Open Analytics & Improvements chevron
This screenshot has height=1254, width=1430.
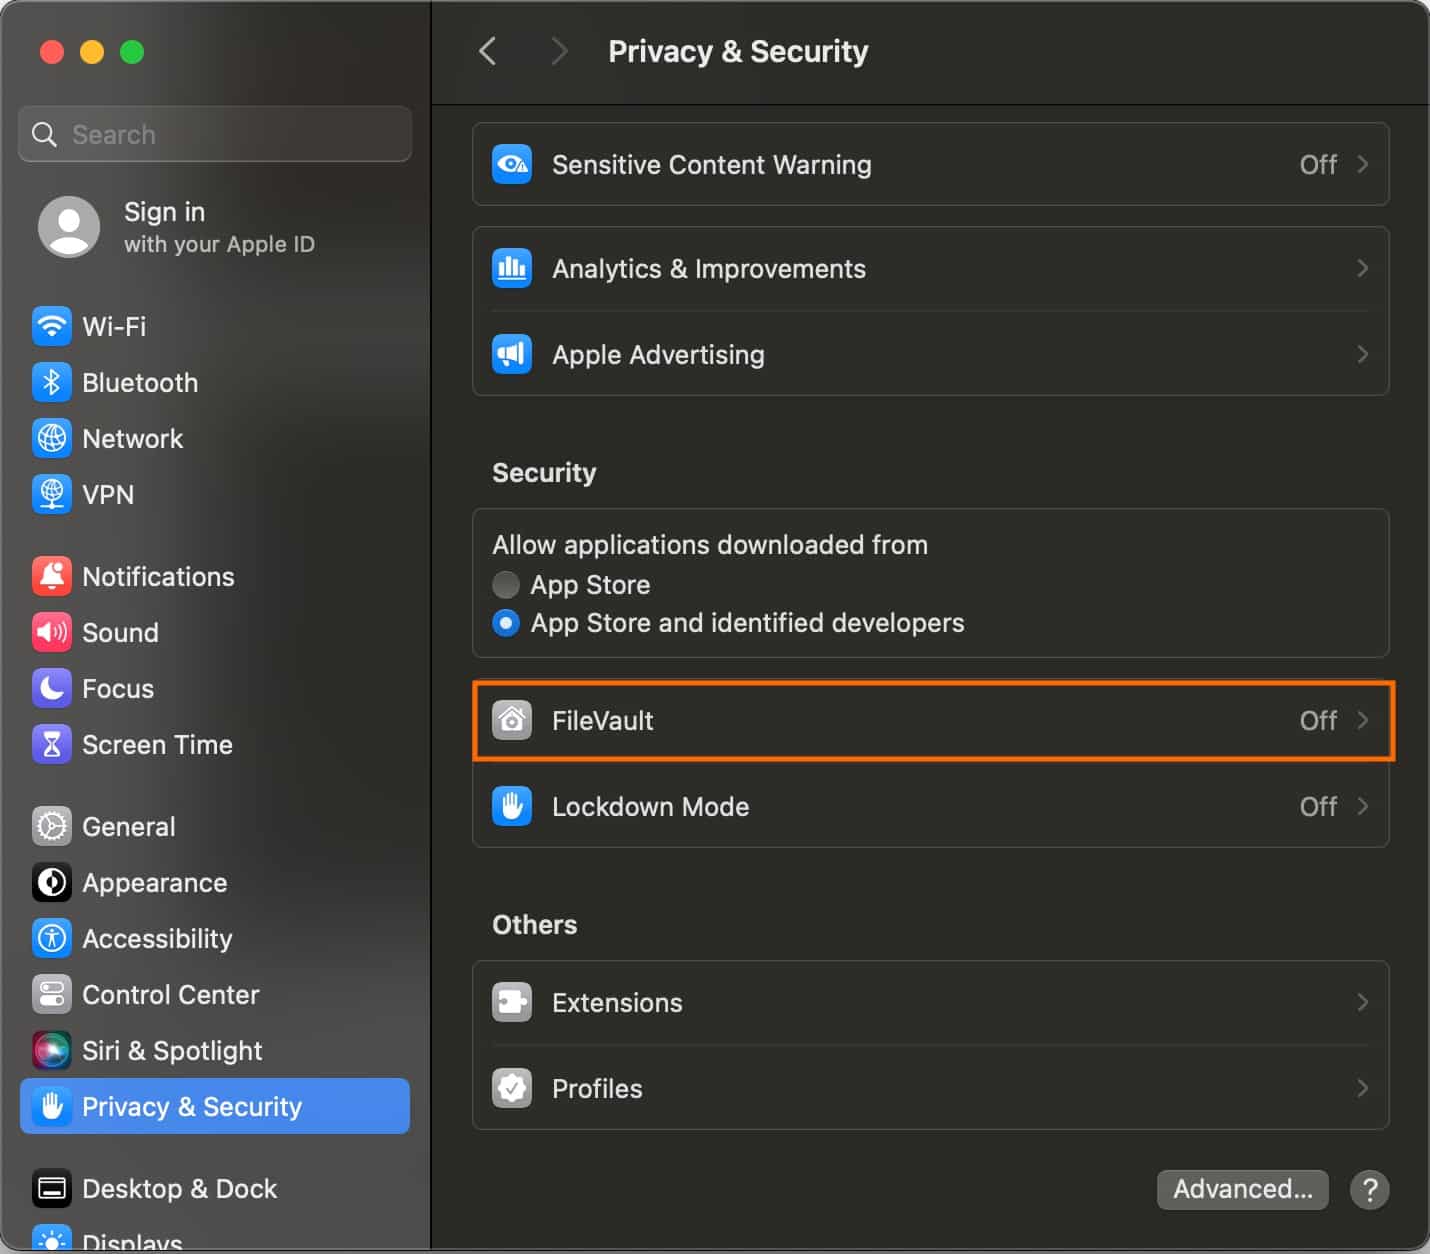coord(1362,268)
